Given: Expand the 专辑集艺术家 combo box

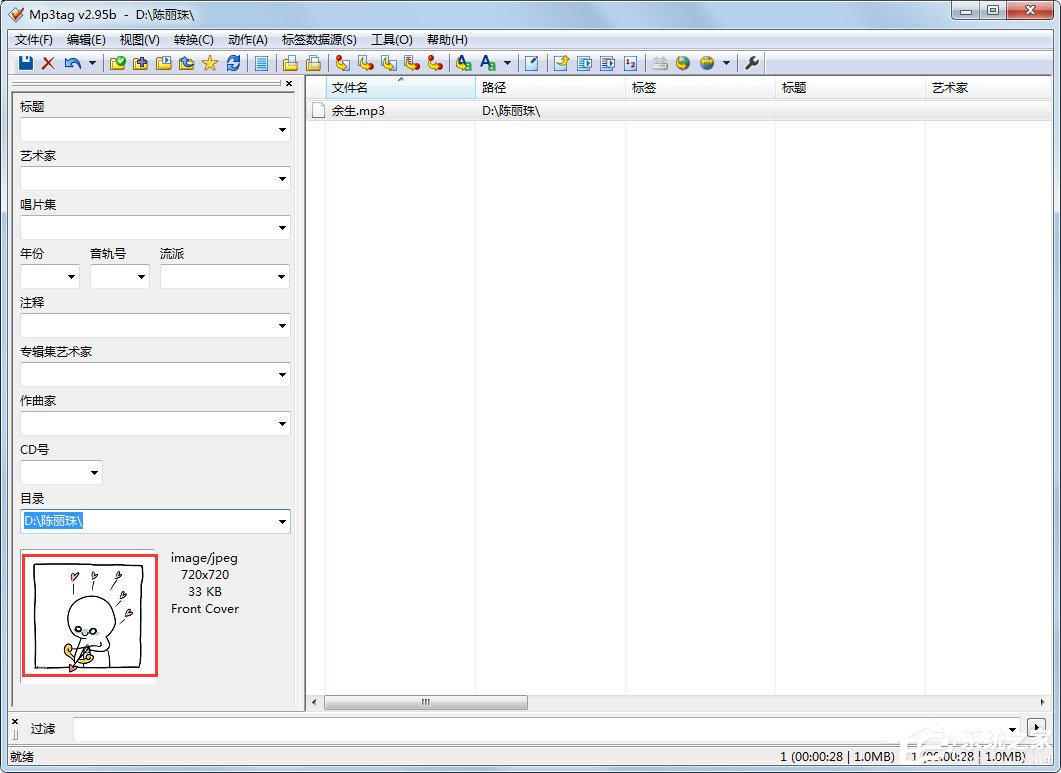Looking at the screenshot, I should (x=282, y=374).
